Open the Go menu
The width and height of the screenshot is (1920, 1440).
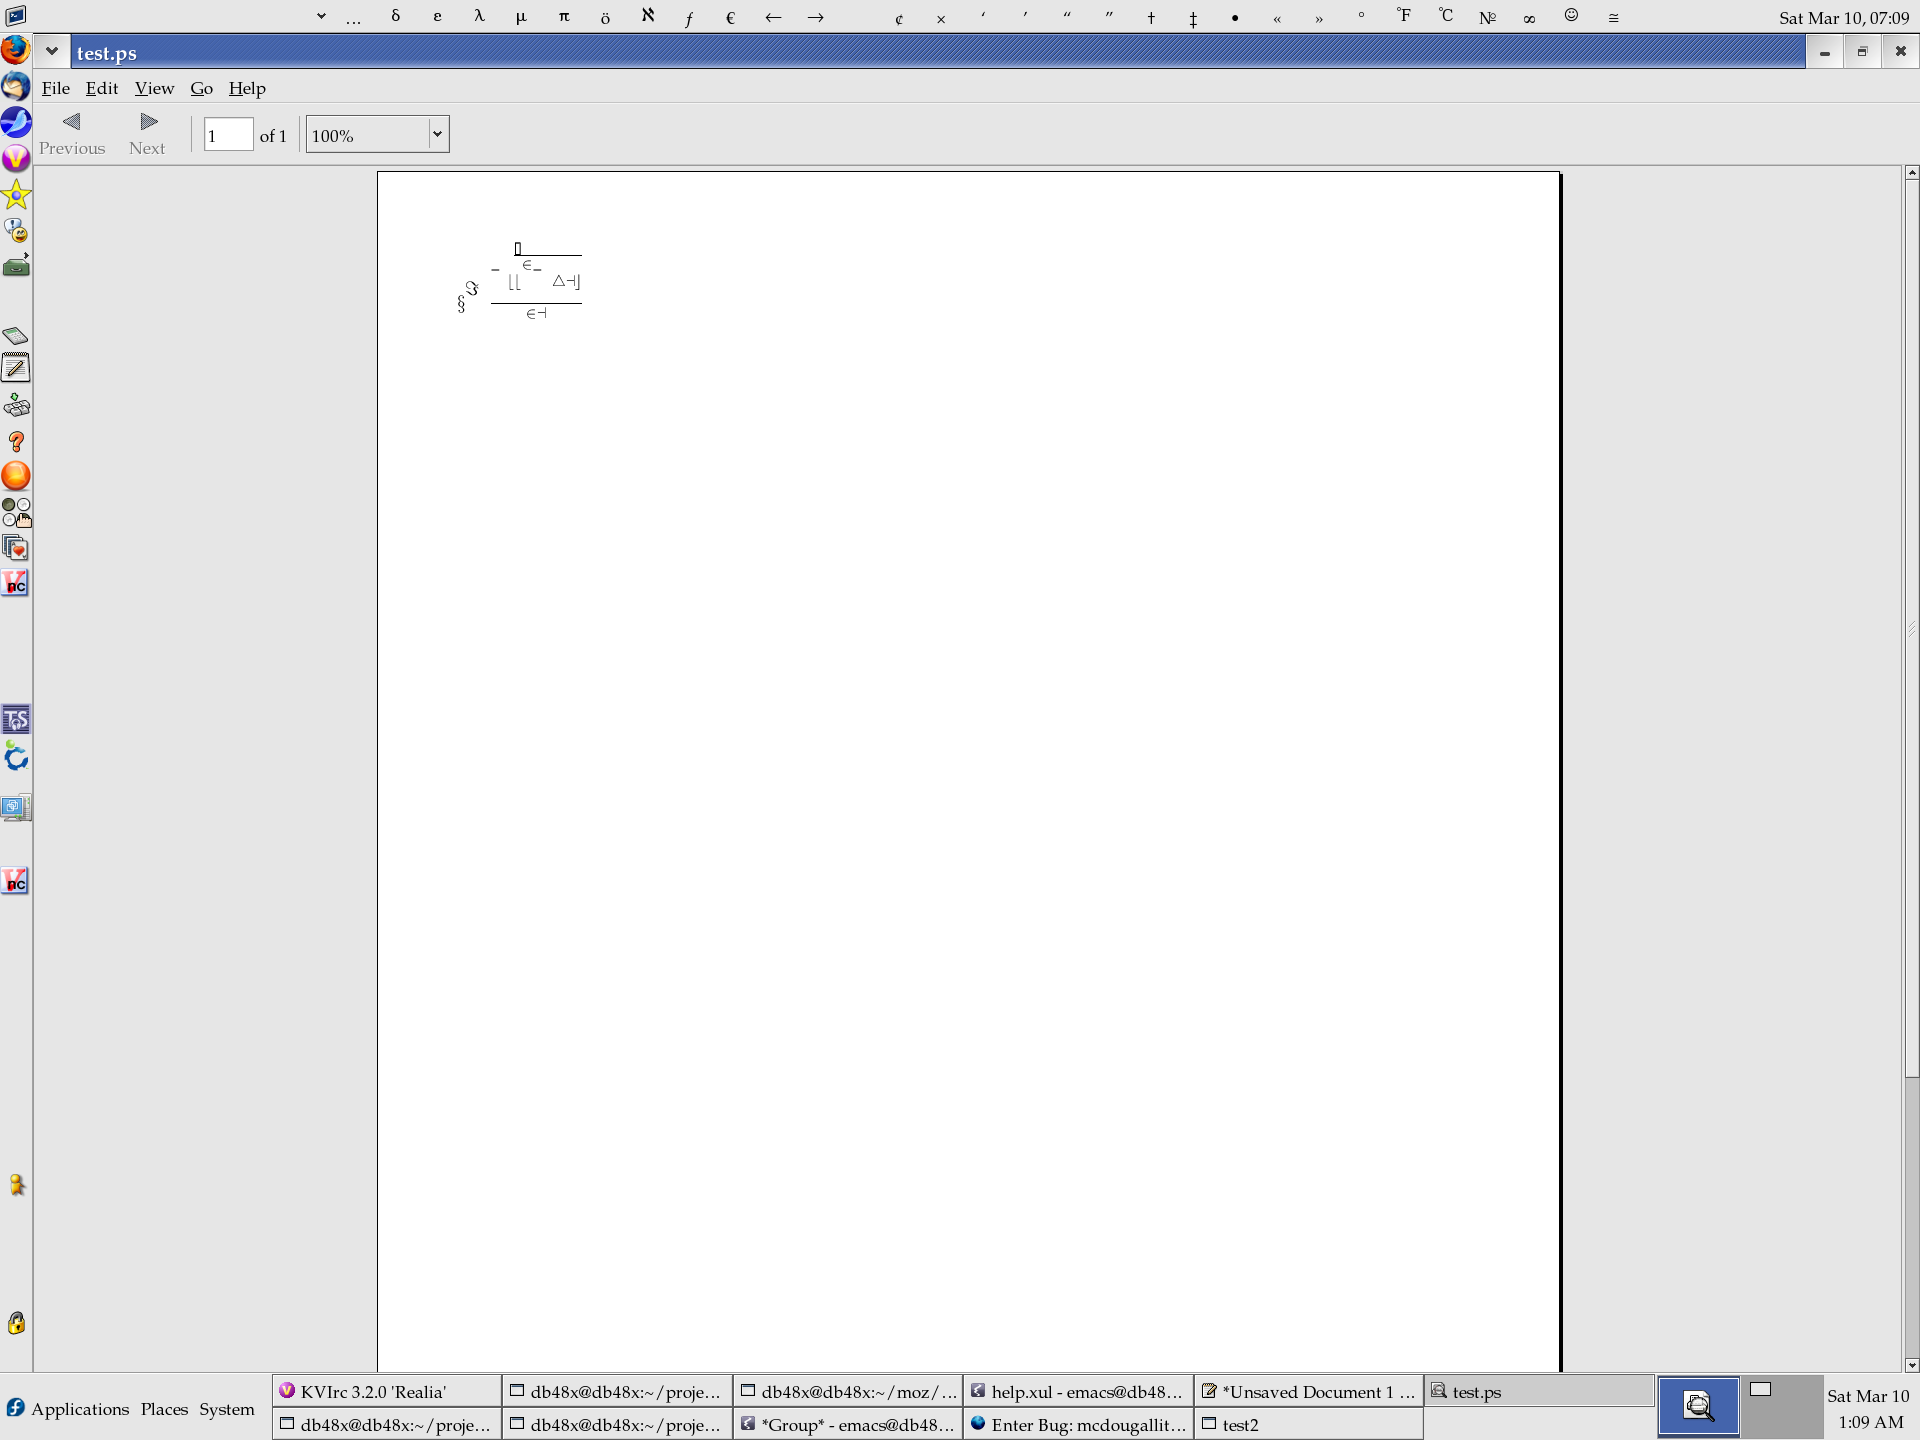pyautogui.click(x=201, y=88)
